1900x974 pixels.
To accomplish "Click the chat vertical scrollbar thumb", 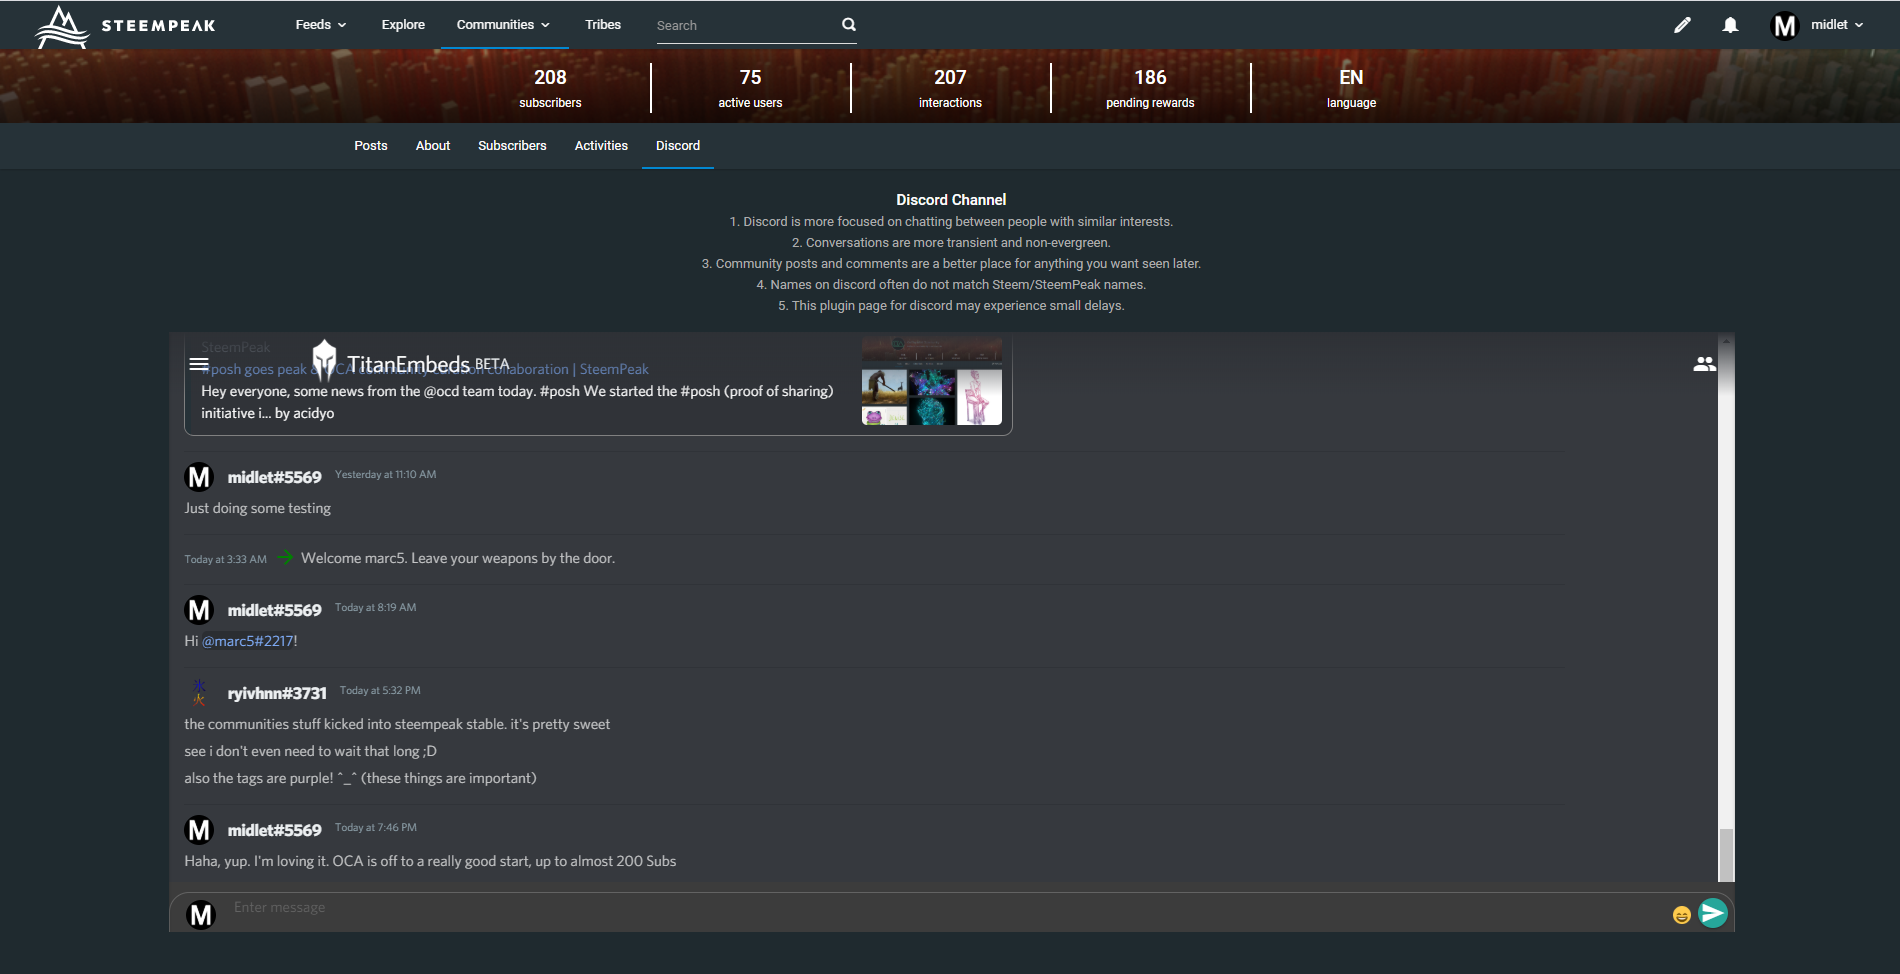I will pos(1726,855).
